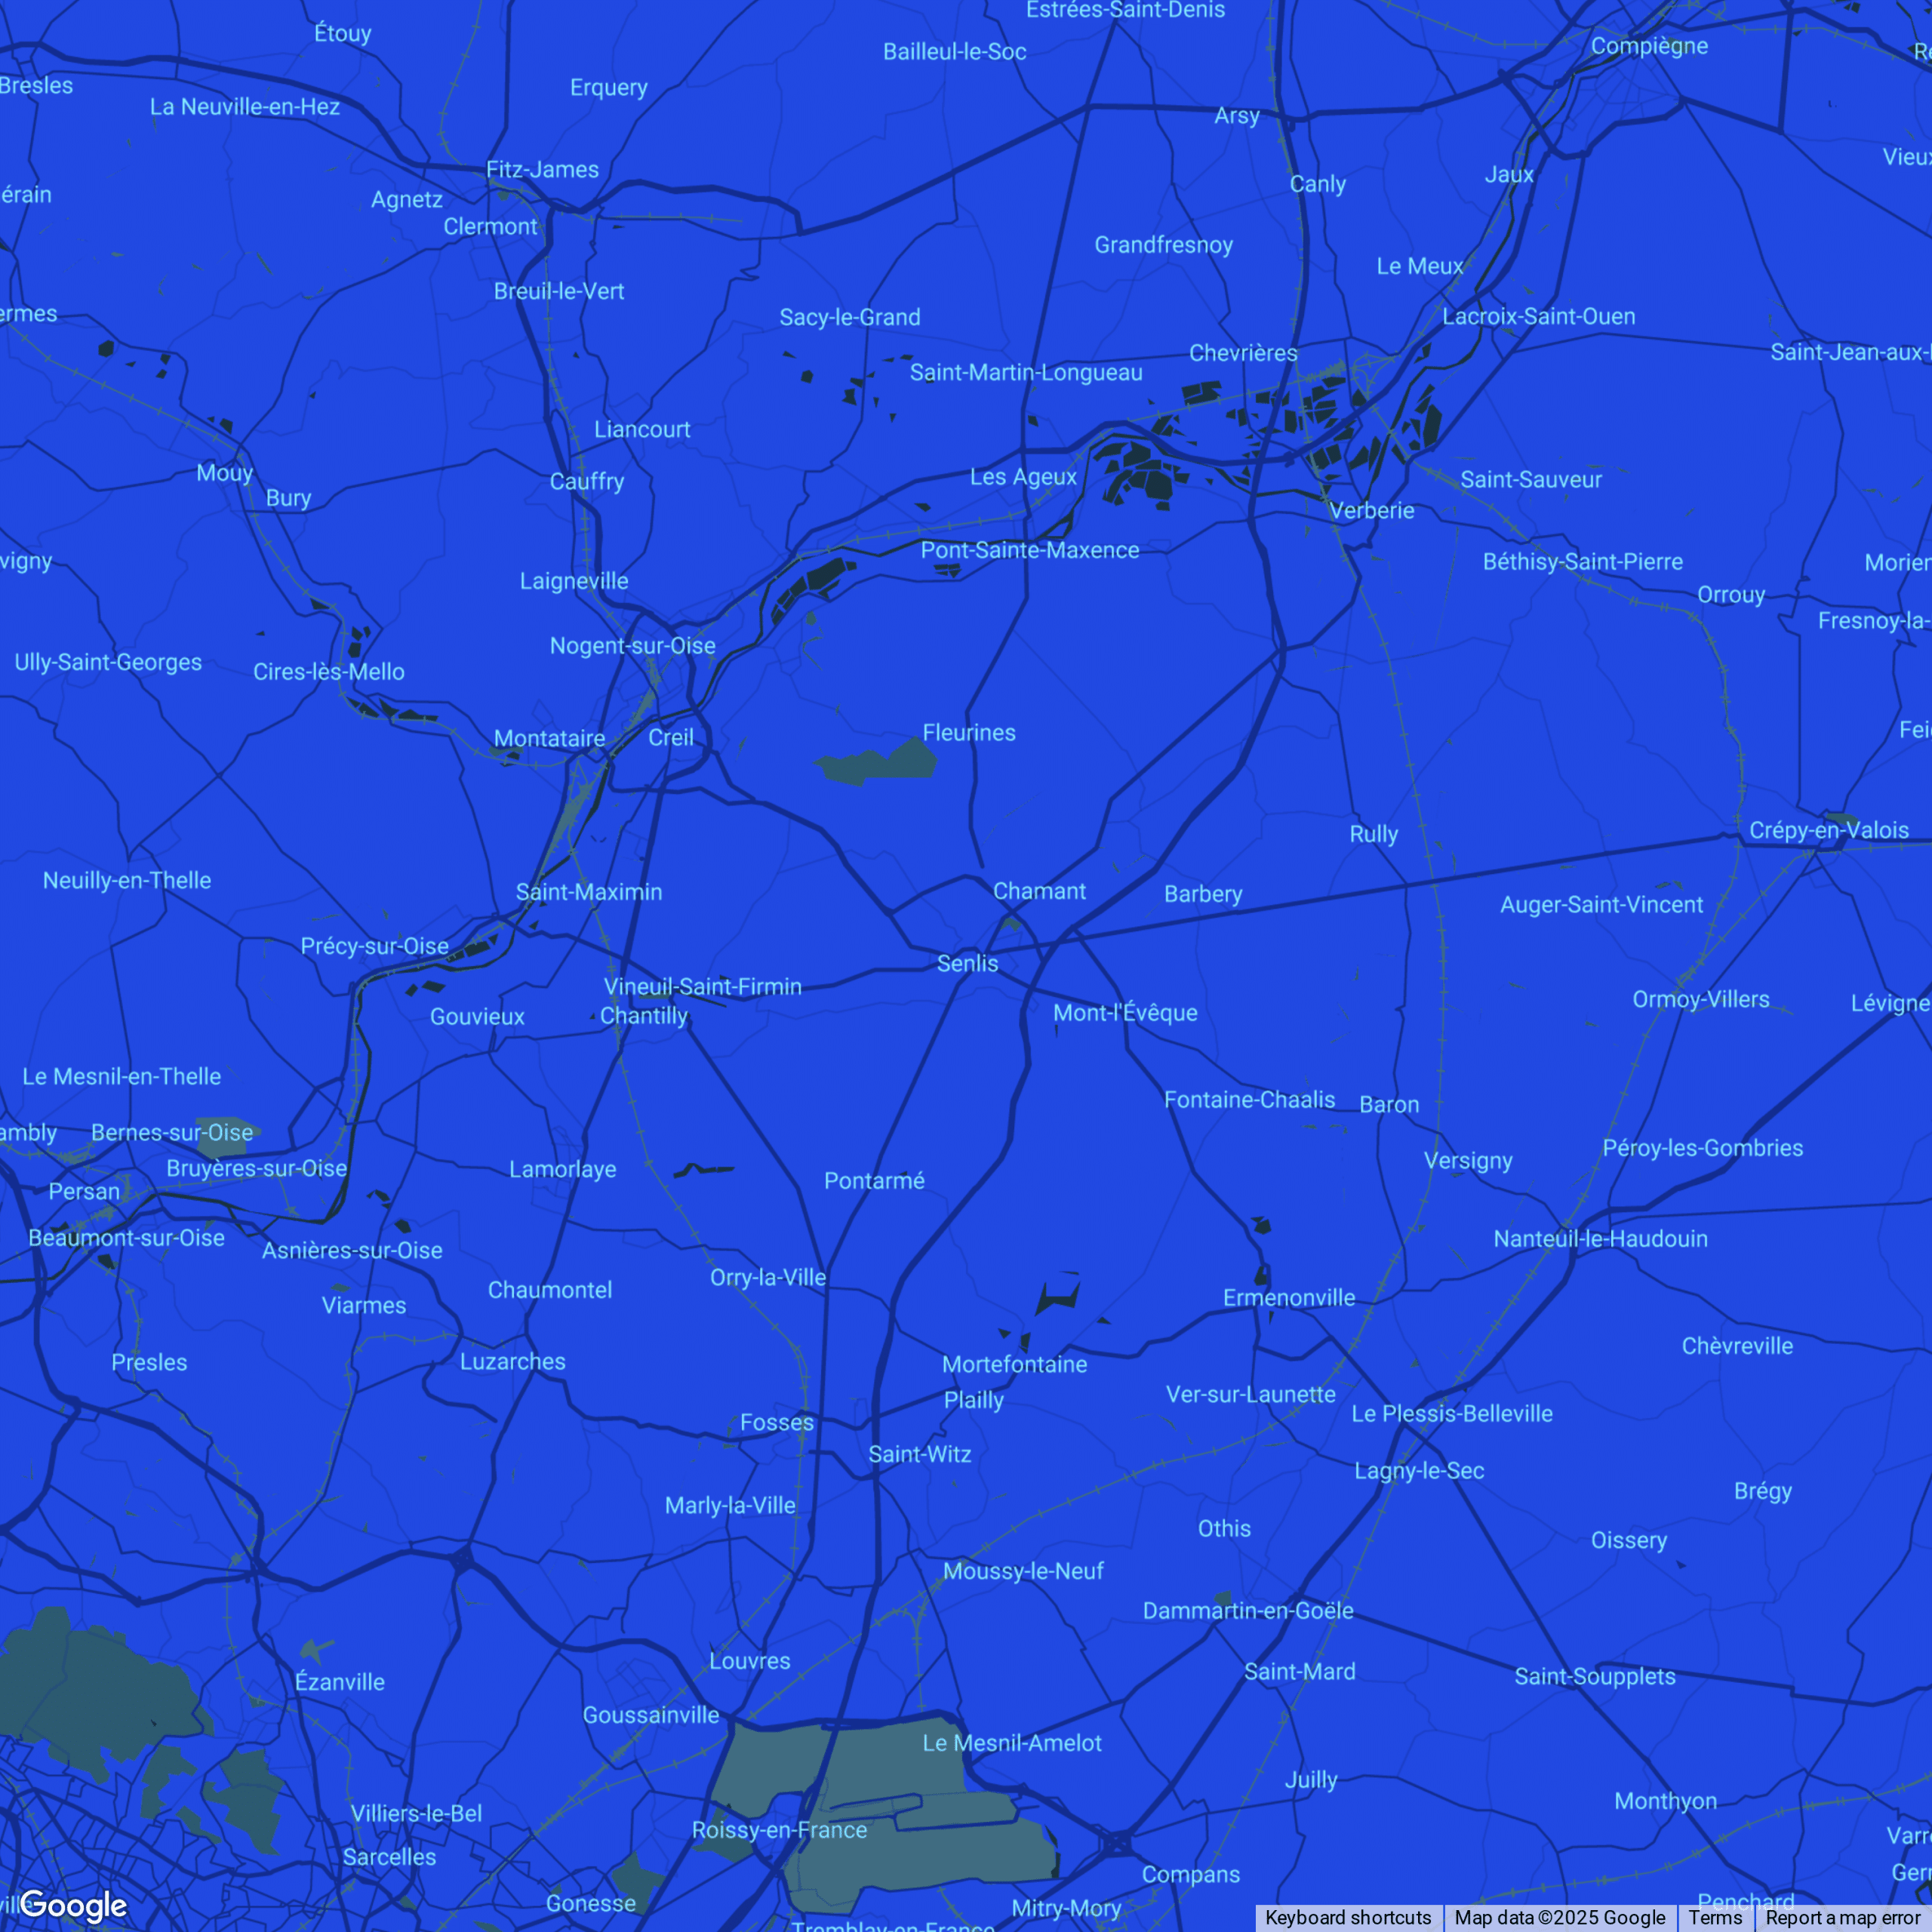
Task: Select the Luzarches label
Action: coord(512,1361)
